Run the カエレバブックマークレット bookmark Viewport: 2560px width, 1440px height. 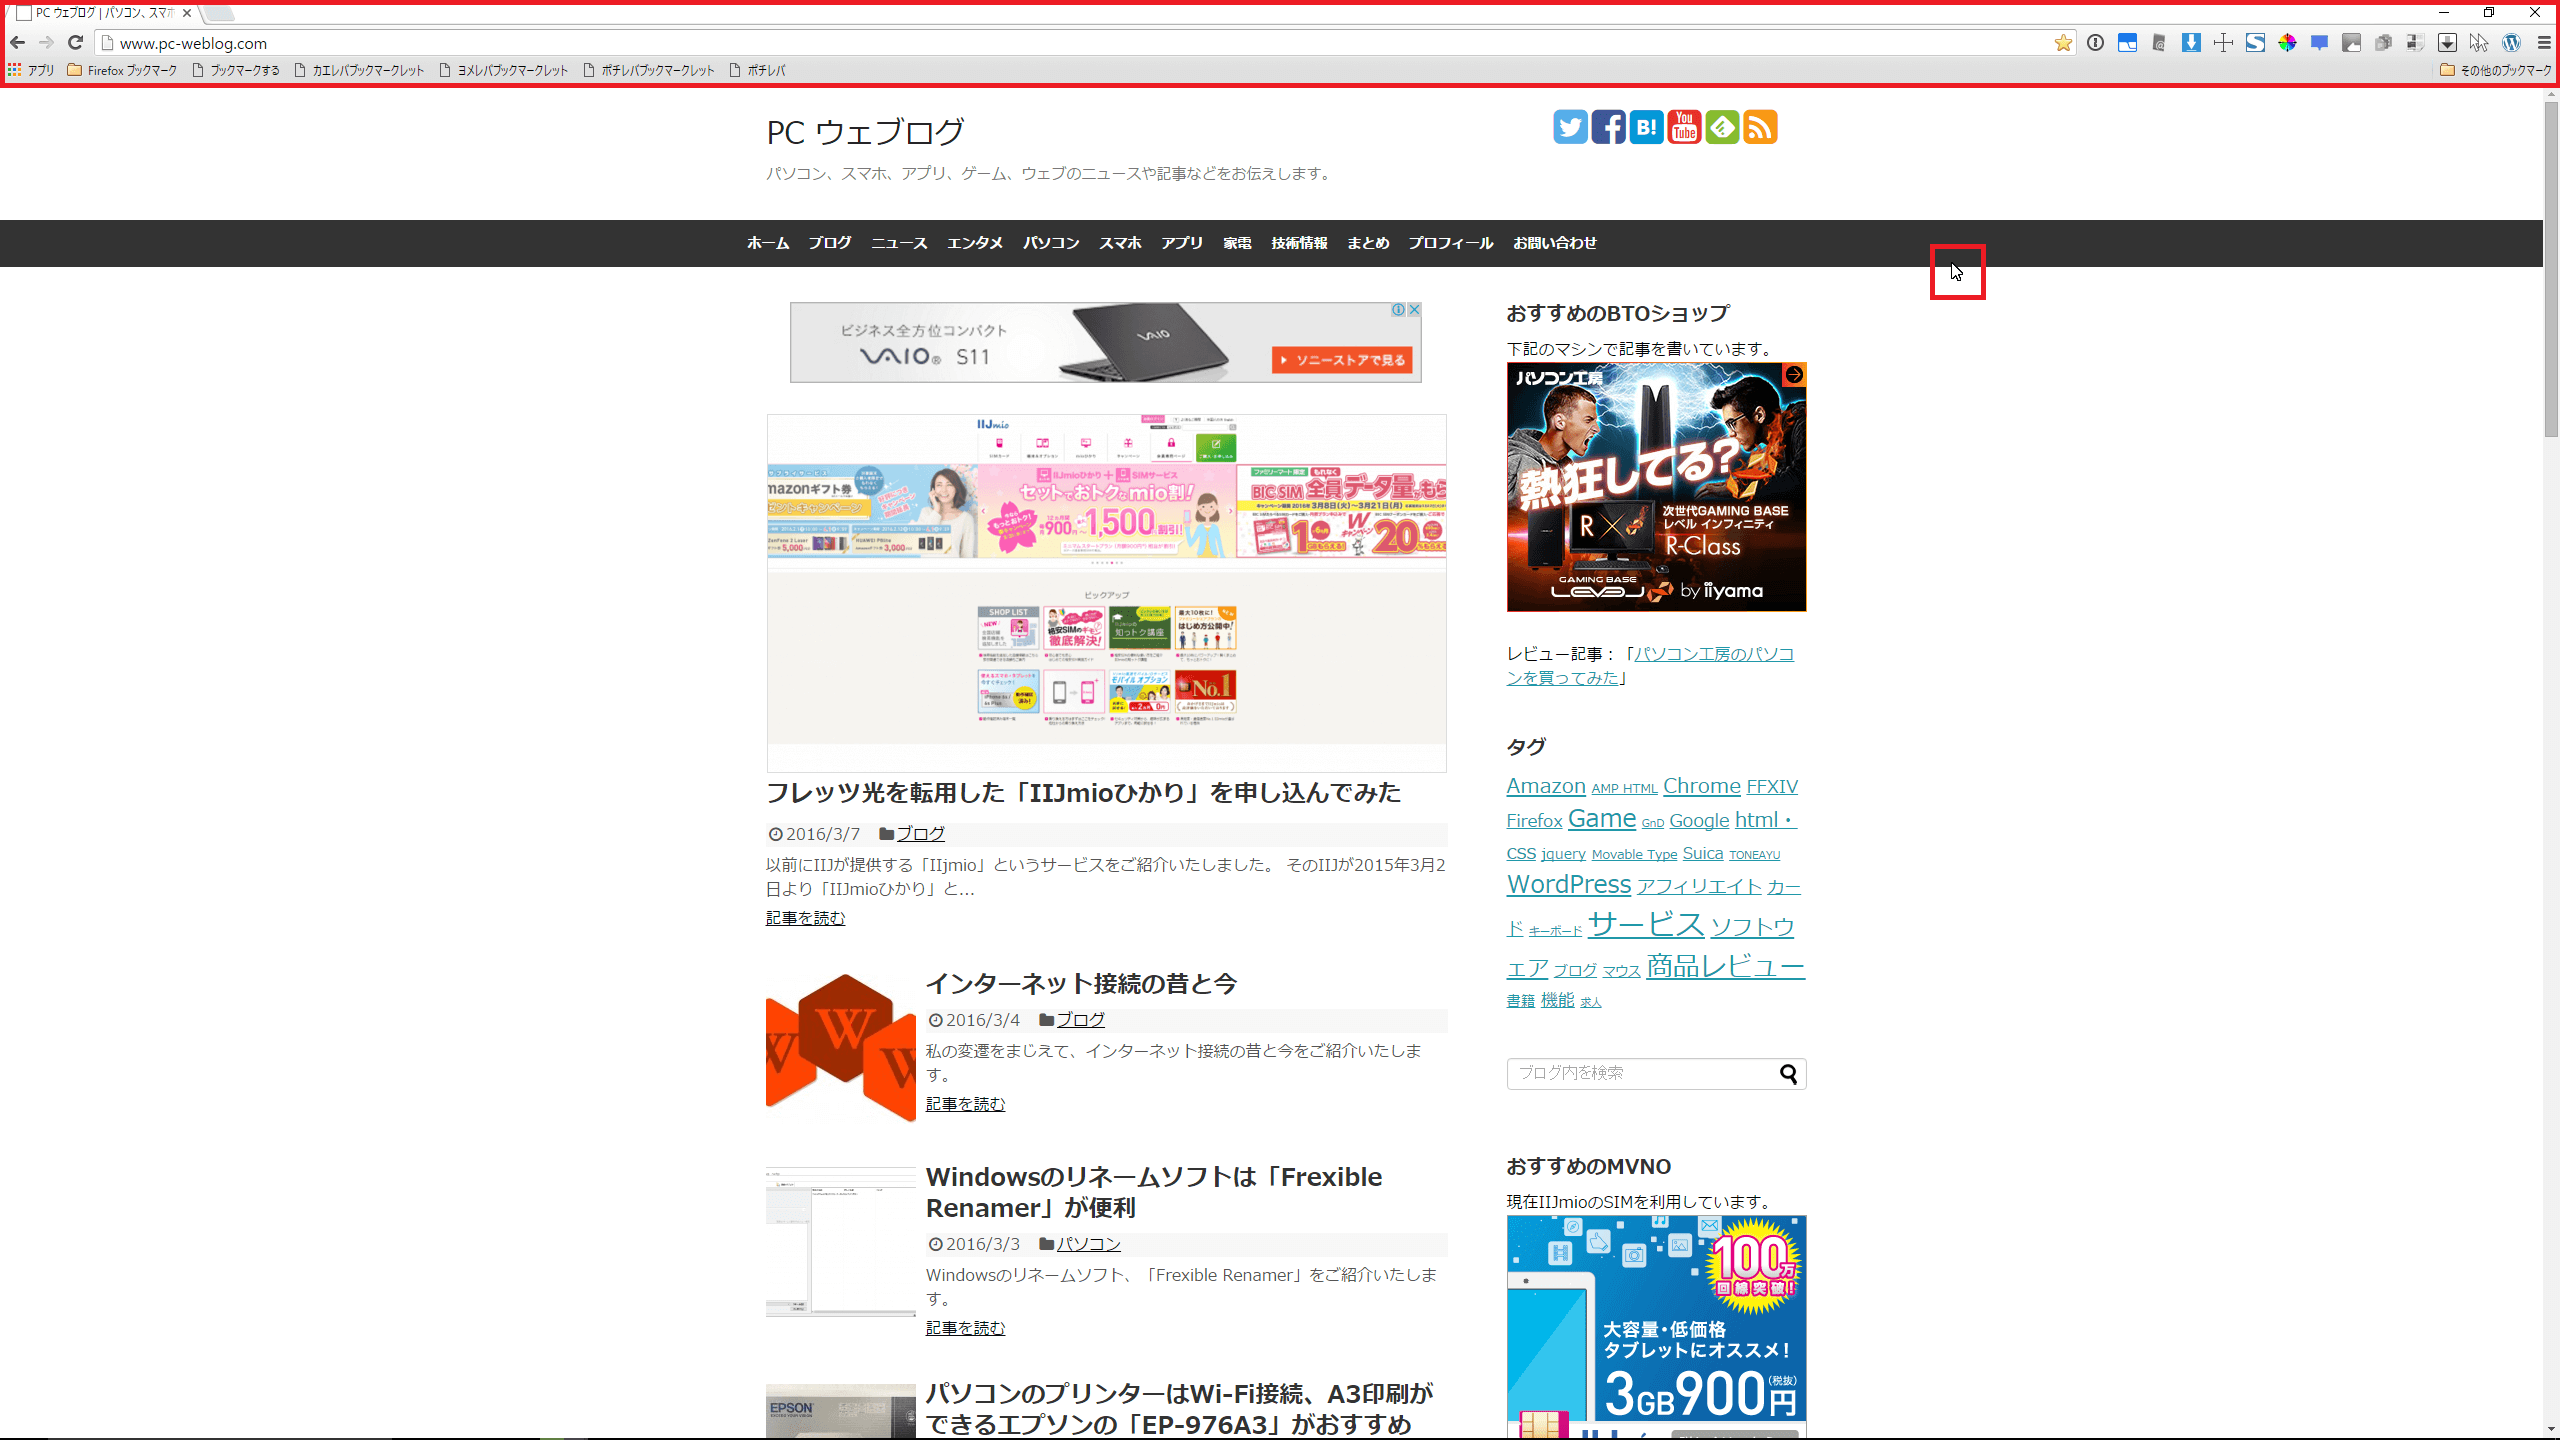[359, 70]
